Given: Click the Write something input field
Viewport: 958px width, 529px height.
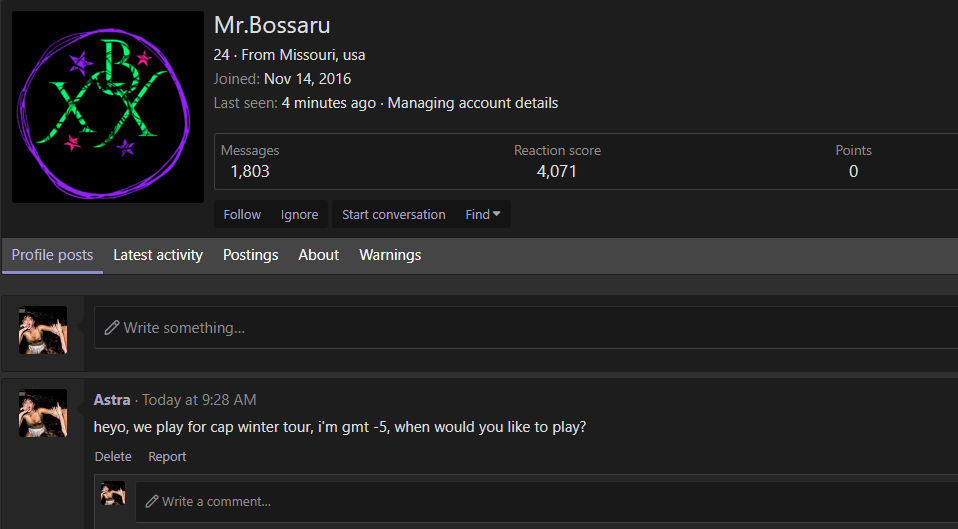Looking at the screenshot, I should point(525,328).
